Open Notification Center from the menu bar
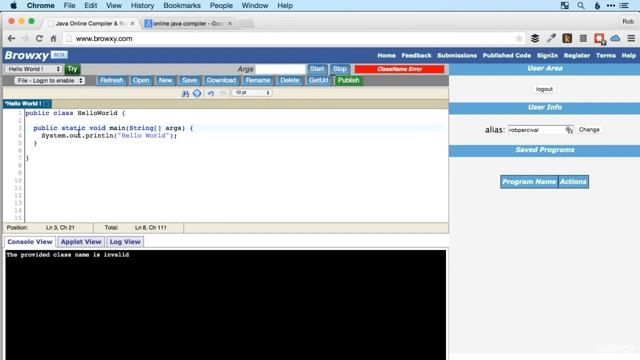Screen dimensions: 640x360 pyautogui.click(x=624, y=6)
